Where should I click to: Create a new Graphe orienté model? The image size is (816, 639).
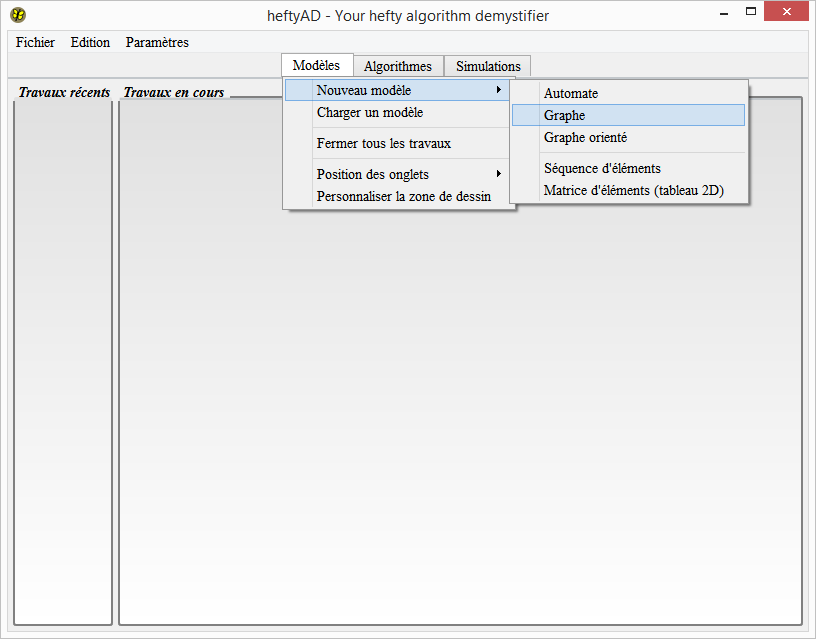pos(629,137)
